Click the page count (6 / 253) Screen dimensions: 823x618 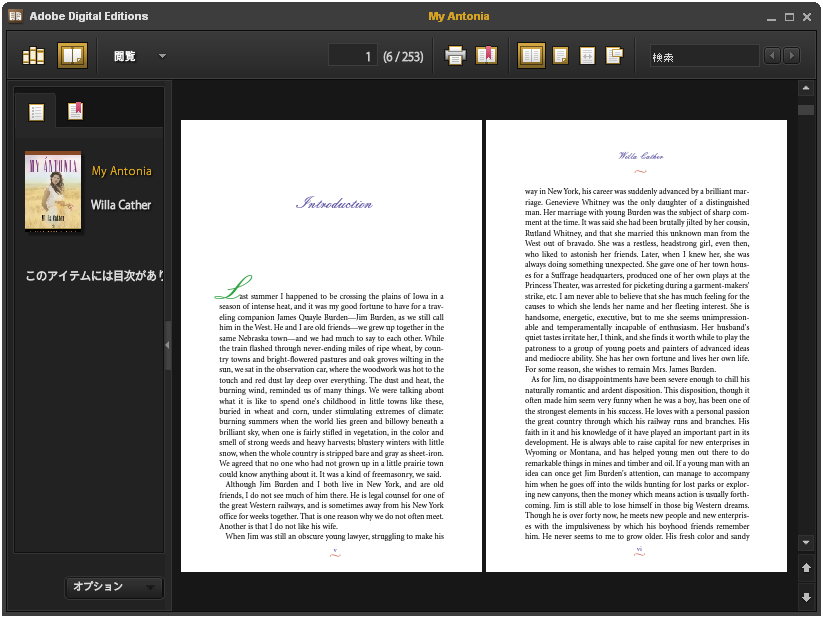pos(403,57)
